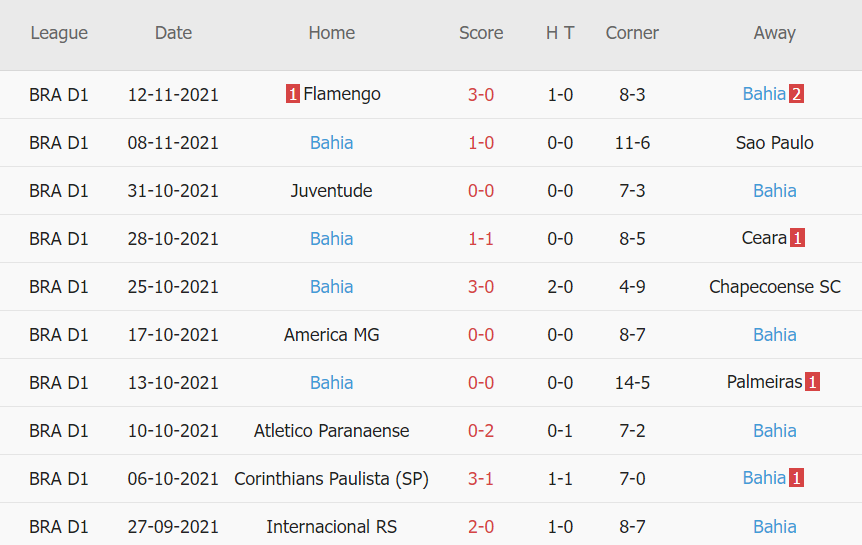Click the 3-0 score of Flamengo match
Viewport: 862px width, 545px height.
click(481, 94)
